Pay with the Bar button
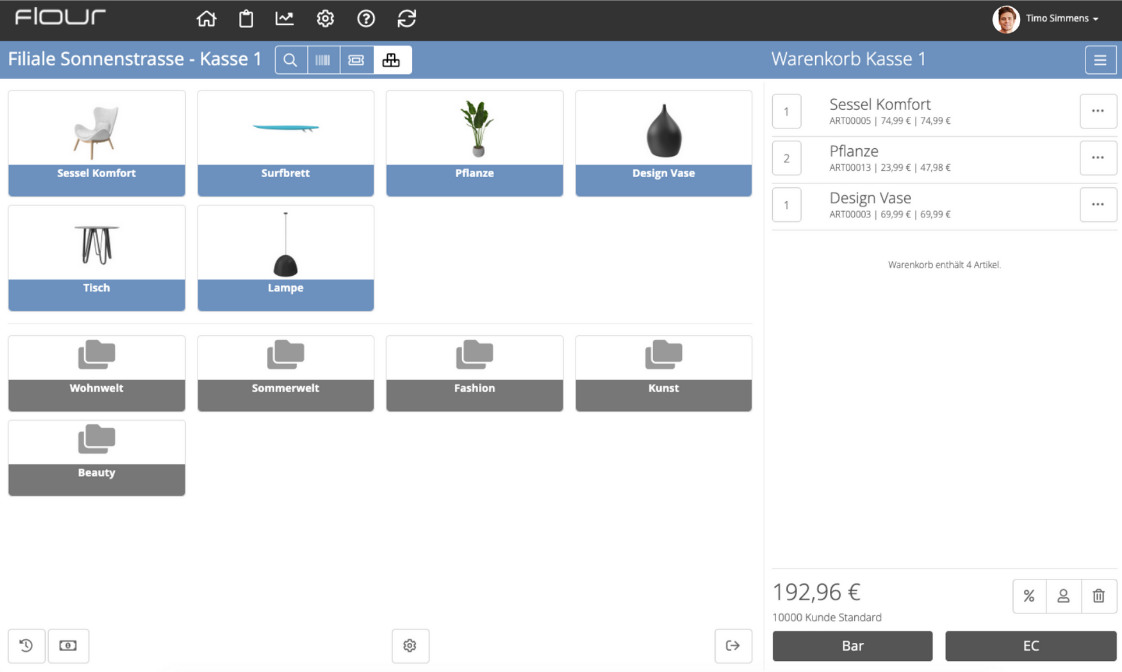The height and width of the screenshot is (672, 1122). tap(852, 646)
